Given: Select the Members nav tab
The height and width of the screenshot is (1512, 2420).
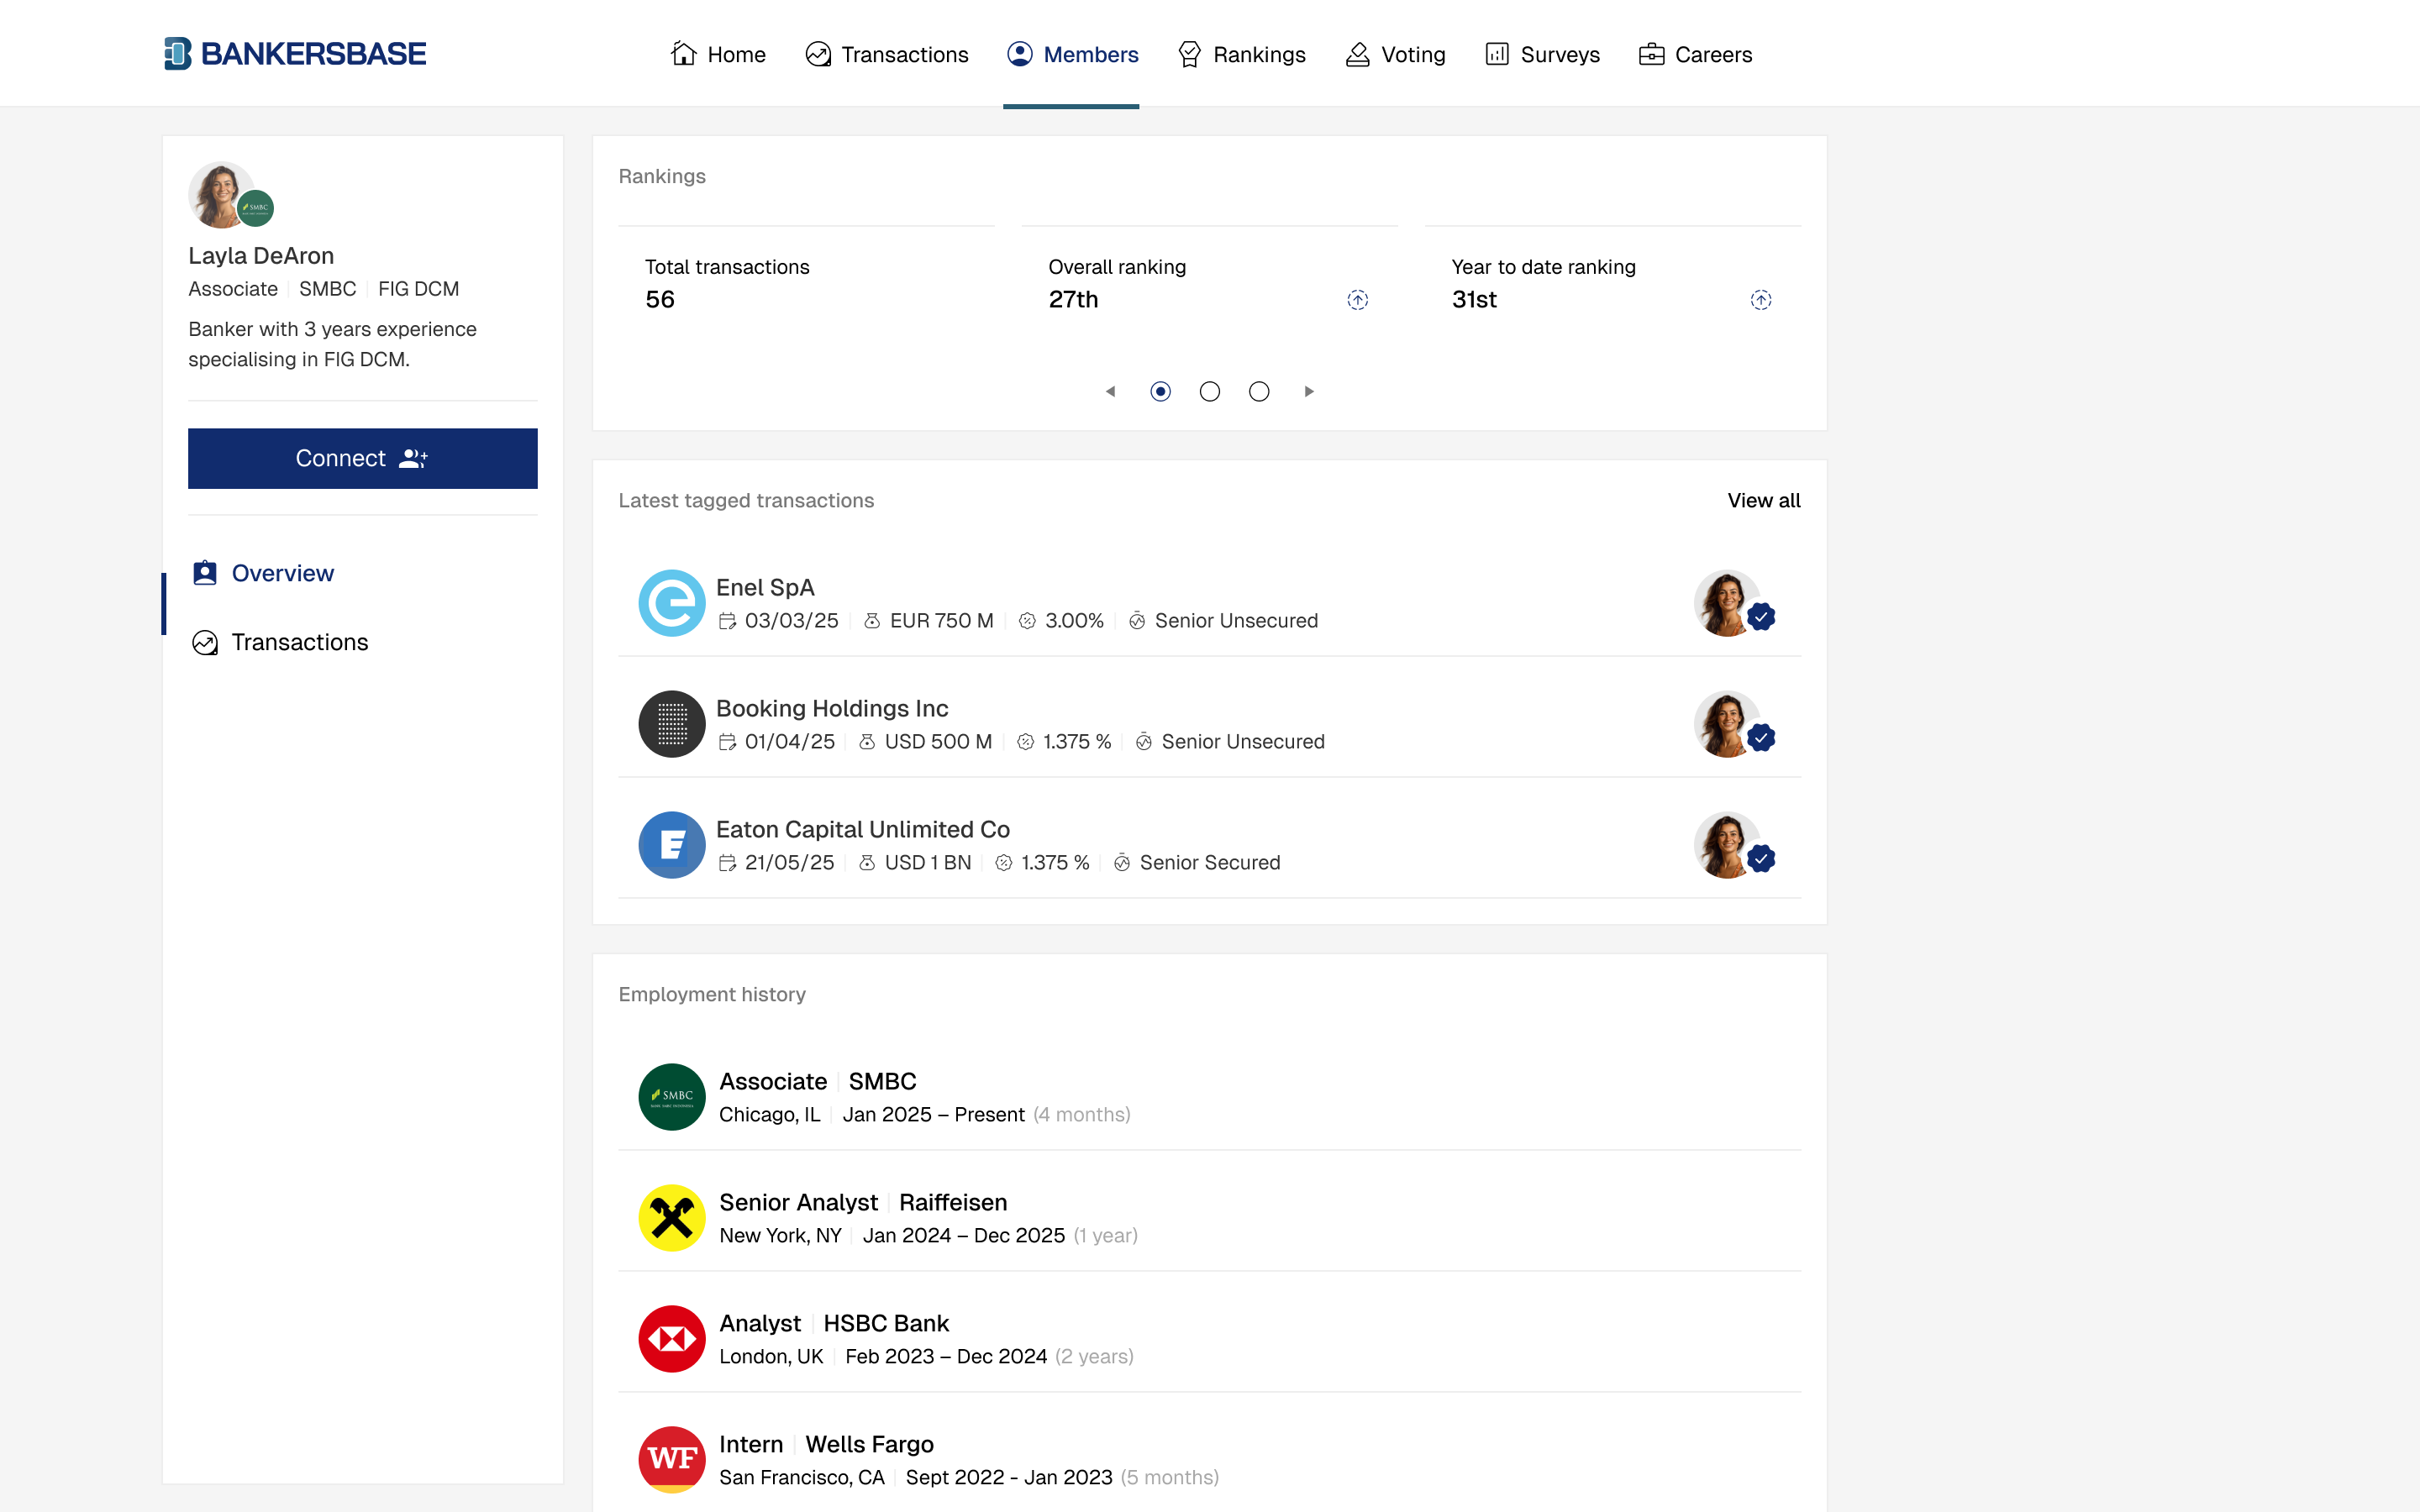Looking at the screenshot, I should click(x=1072, y=54).
